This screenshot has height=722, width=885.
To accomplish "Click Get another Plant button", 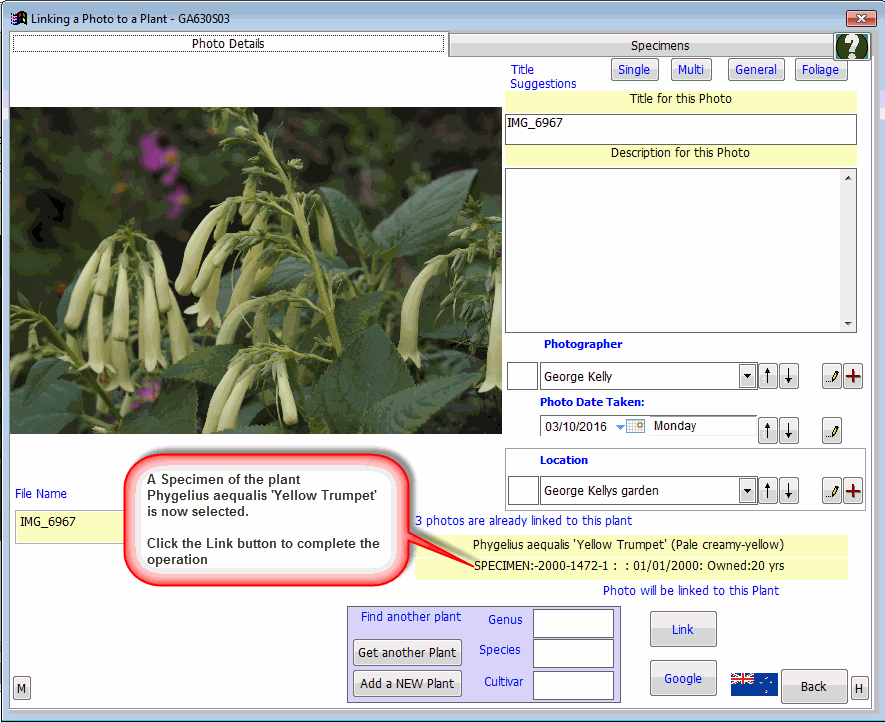I will click(408, 653).
